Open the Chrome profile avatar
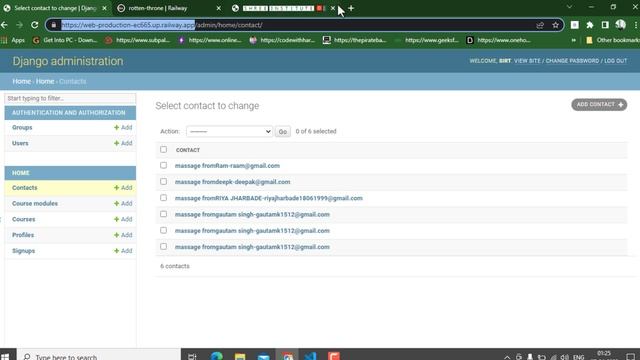 620,25
